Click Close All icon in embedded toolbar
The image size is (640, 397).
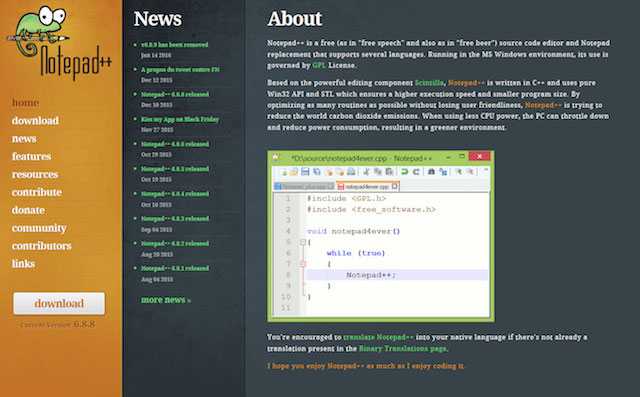[340, 172]
